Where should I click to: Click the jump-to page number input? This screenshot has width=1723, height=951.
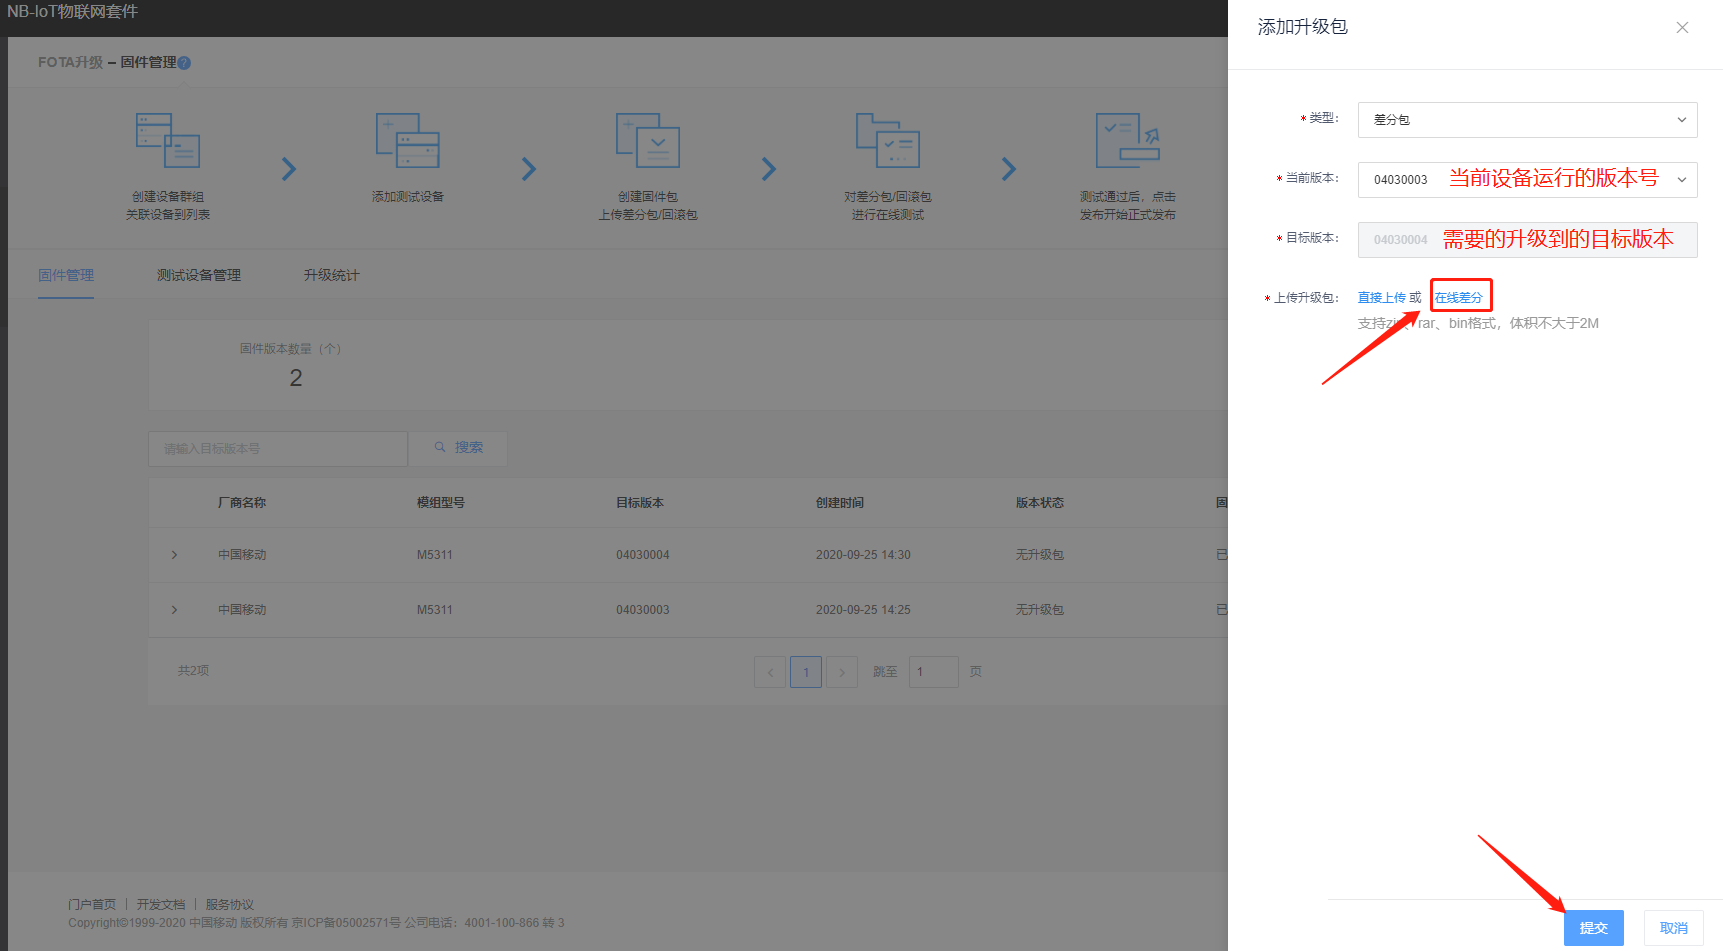[x=934, y=672]
